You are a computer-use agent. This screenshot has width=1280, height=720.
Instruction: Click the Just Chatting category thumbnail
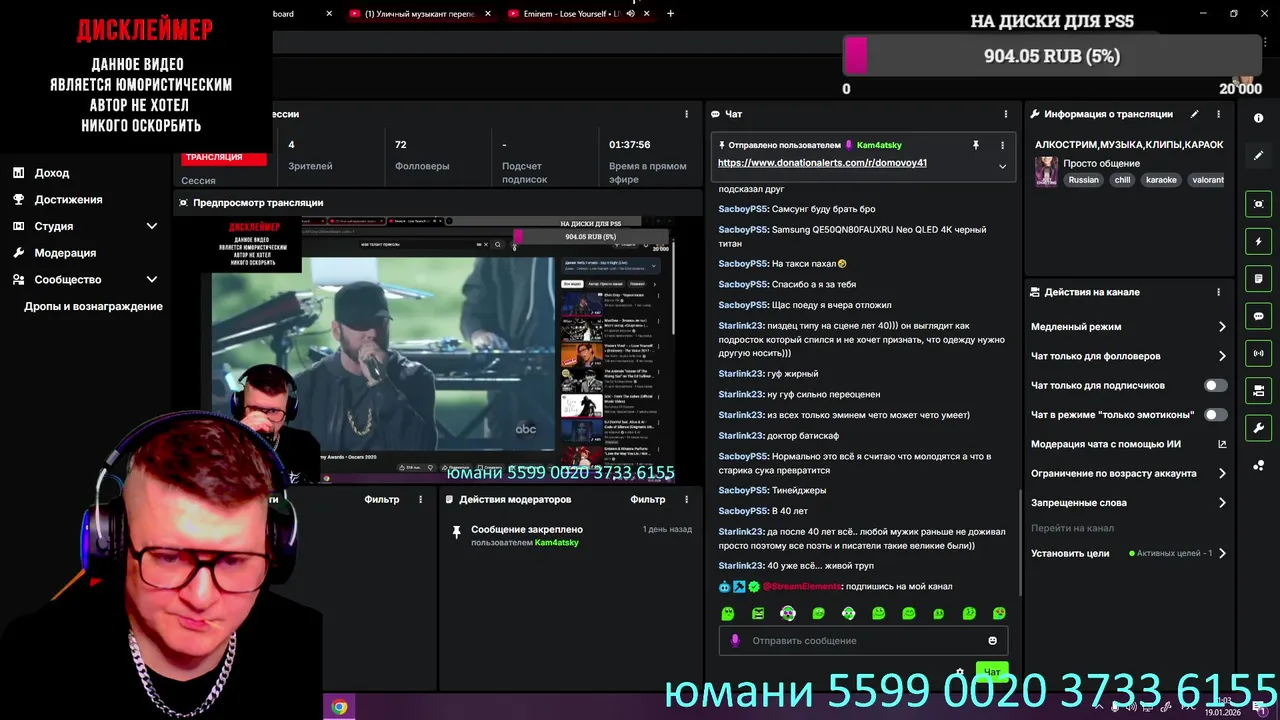point(1046,171)
